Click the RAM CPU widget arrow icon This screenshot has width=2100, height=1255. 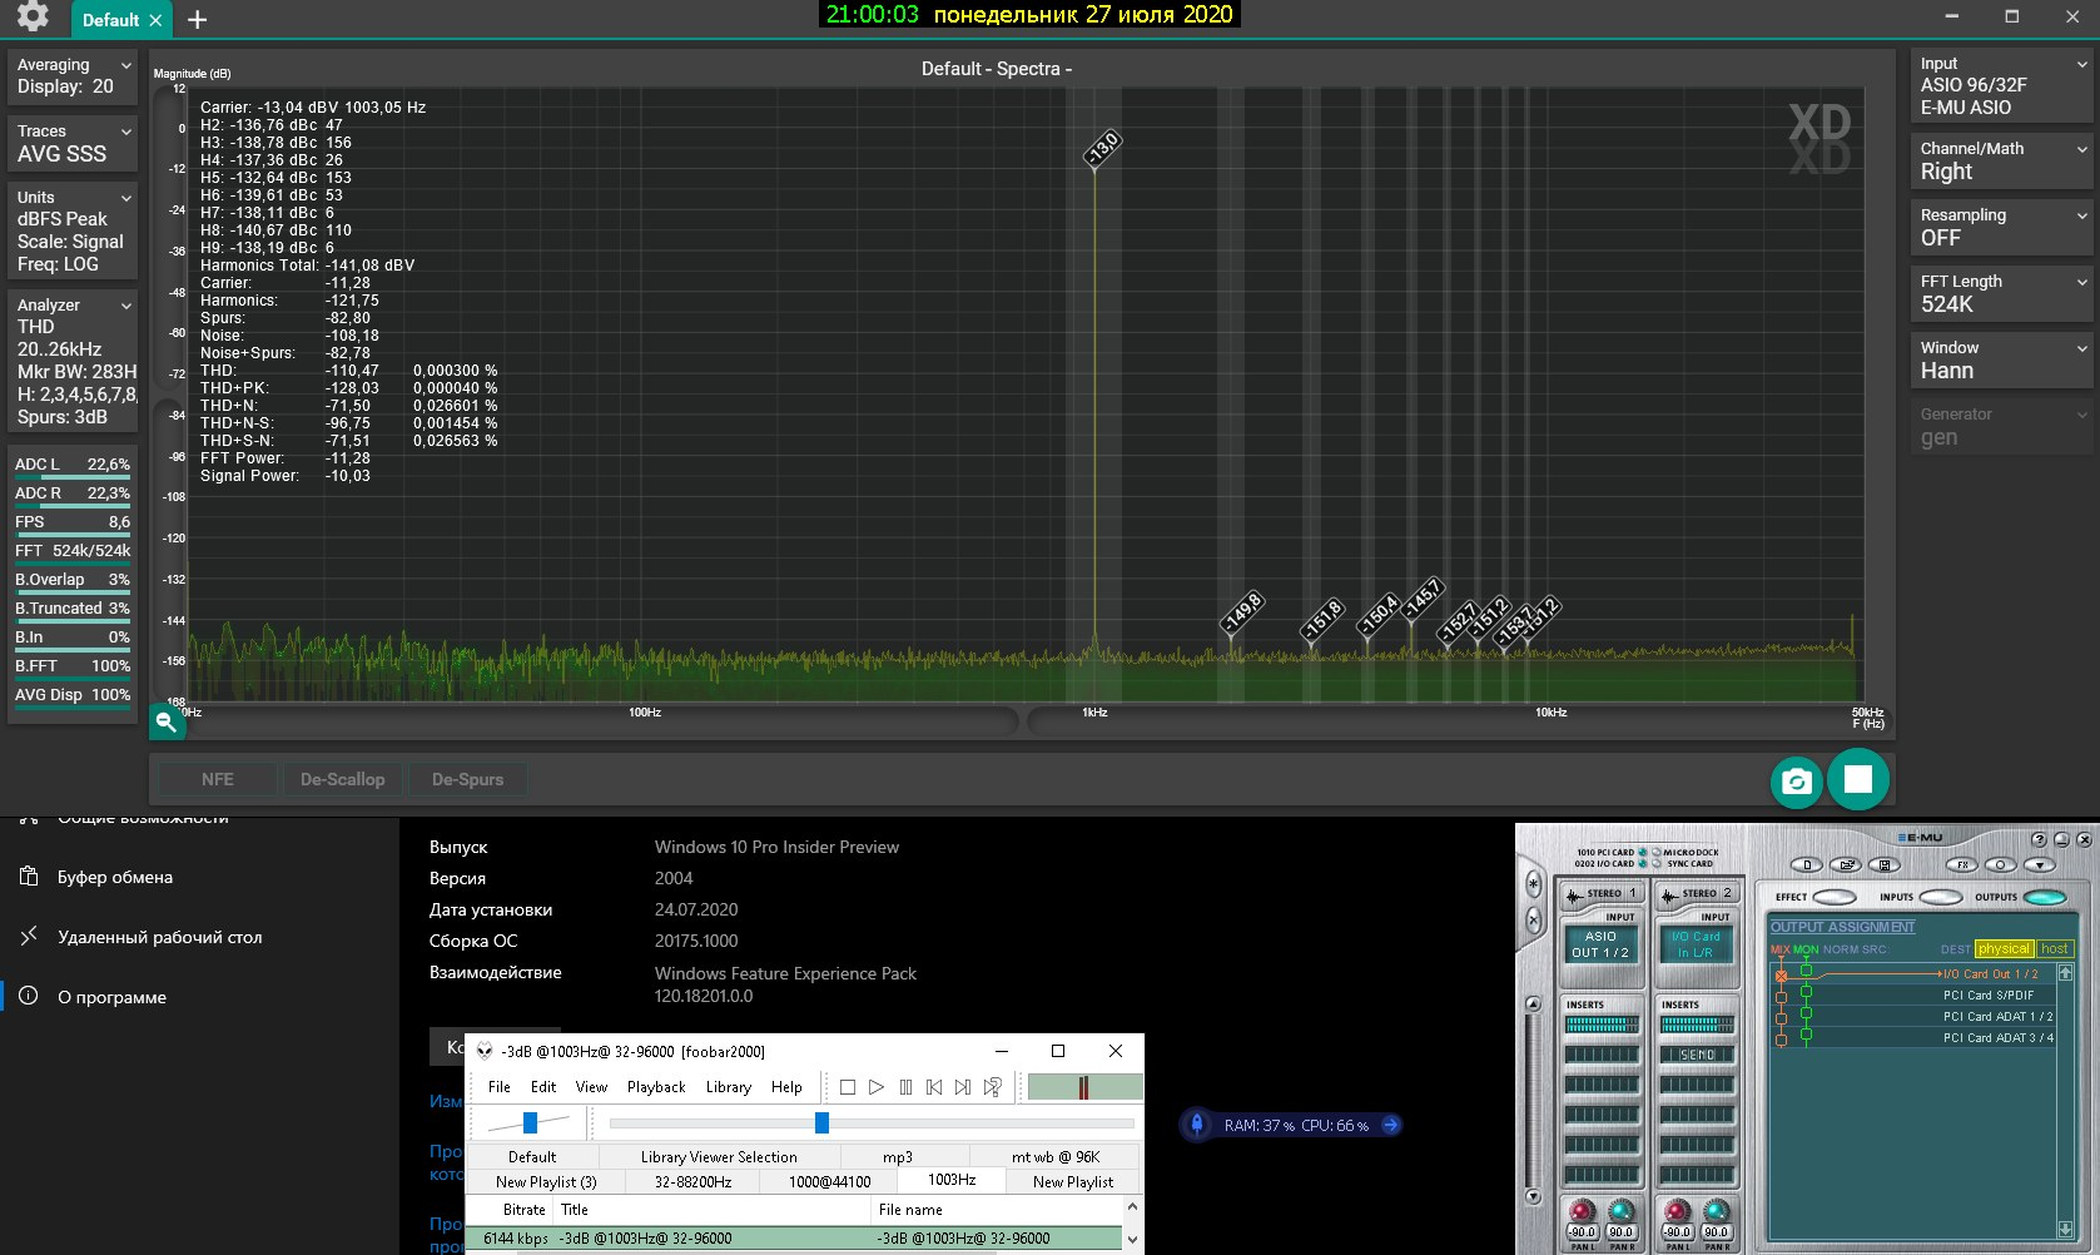click(x=1390, y=1125)
